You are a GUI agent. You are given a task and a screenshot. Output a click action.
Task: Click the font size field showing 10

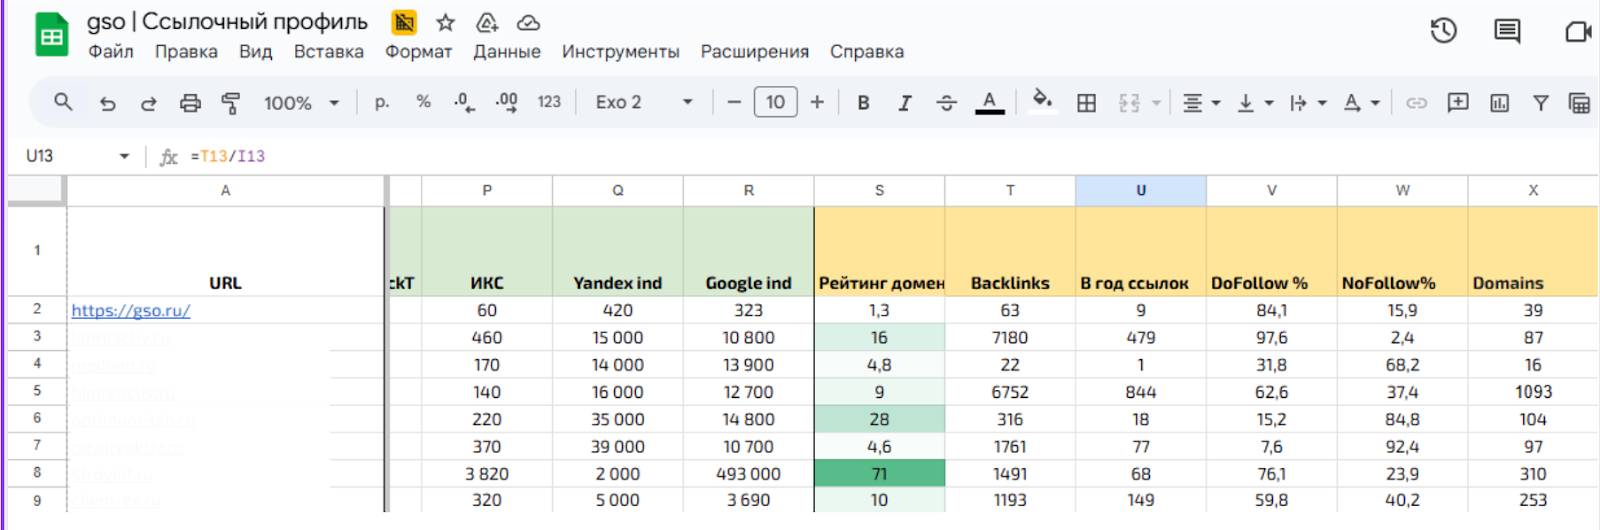point(775,102)
